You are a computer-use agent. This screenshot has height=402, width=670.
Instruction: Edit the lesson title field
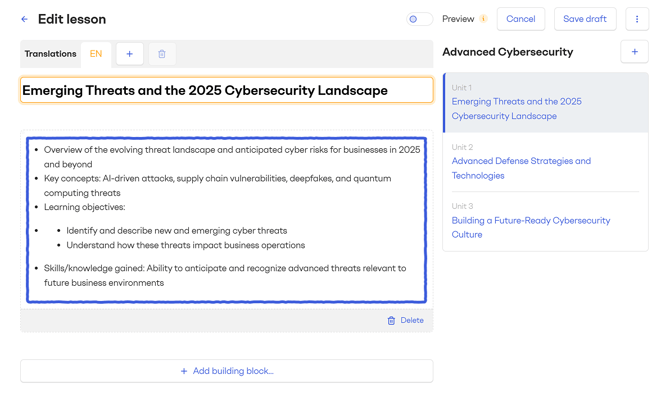click(226, 90)
